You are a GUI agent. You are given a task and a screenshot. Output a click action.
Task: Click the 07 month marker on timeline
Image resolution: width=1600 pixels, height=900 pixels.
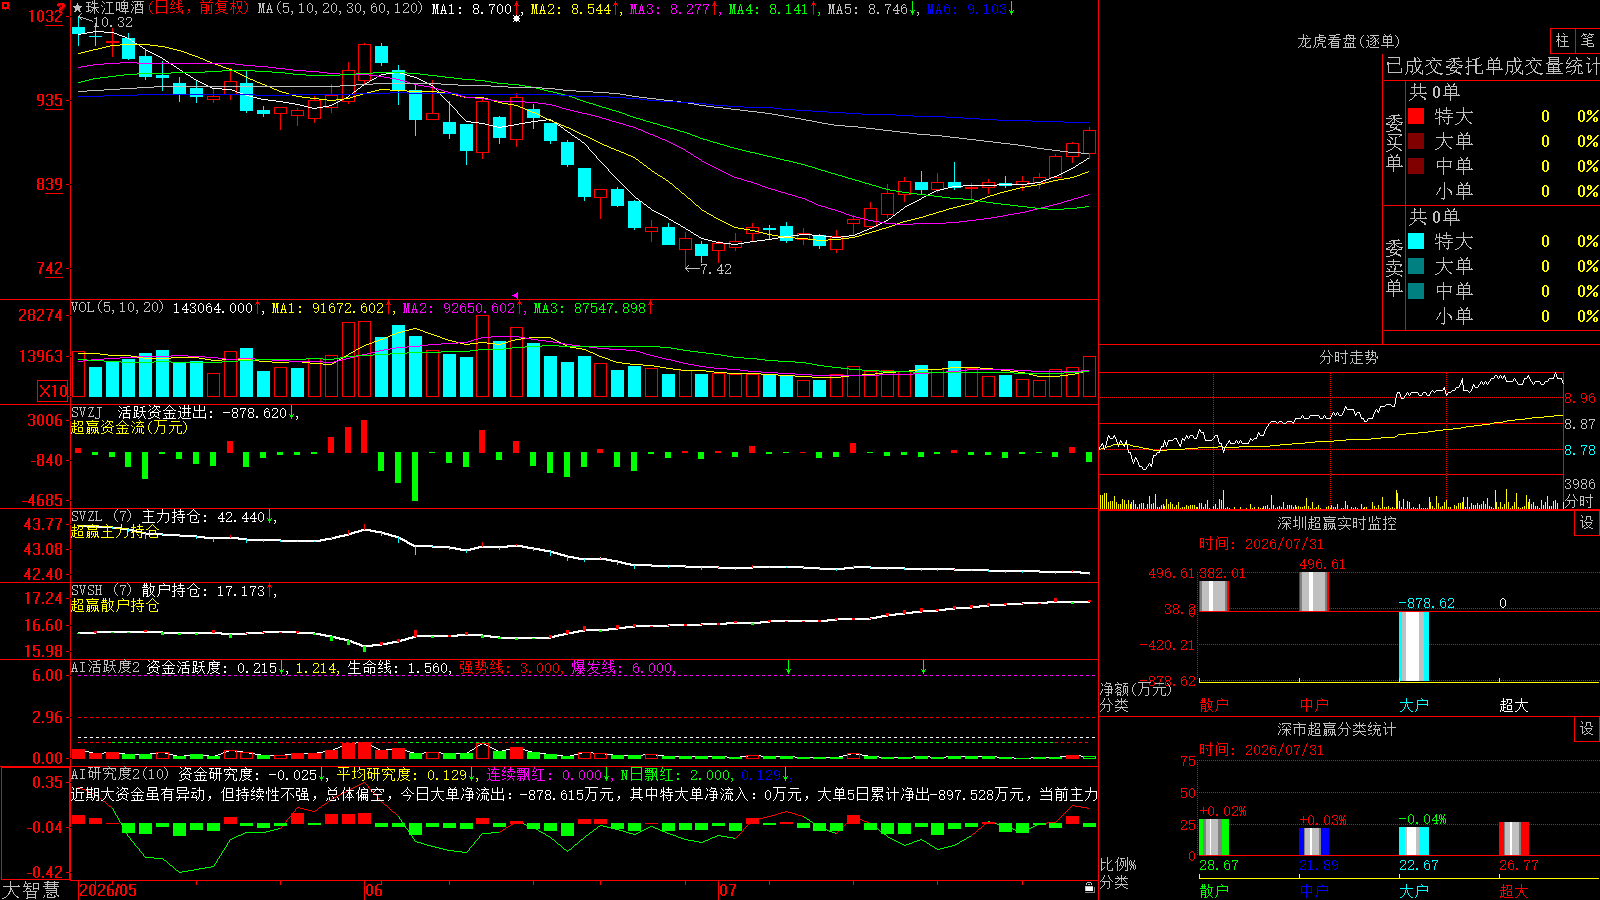(728, 890)
